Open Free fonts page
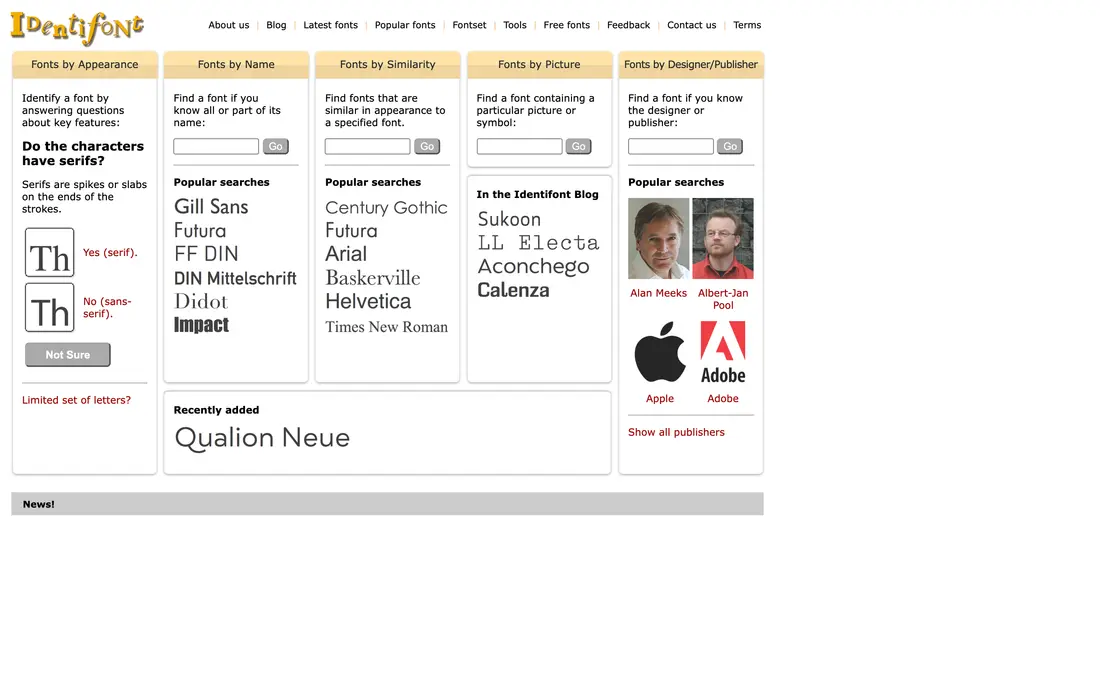This screenshot has width=1100, height=688. 567,25
